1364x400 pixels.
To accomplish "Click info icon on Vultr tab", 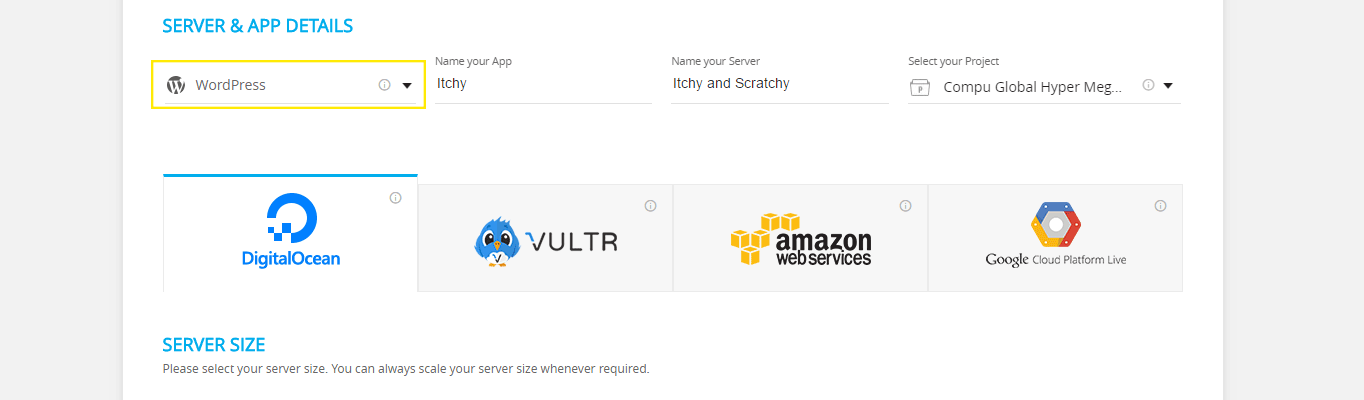I will (x=650, y=206).
